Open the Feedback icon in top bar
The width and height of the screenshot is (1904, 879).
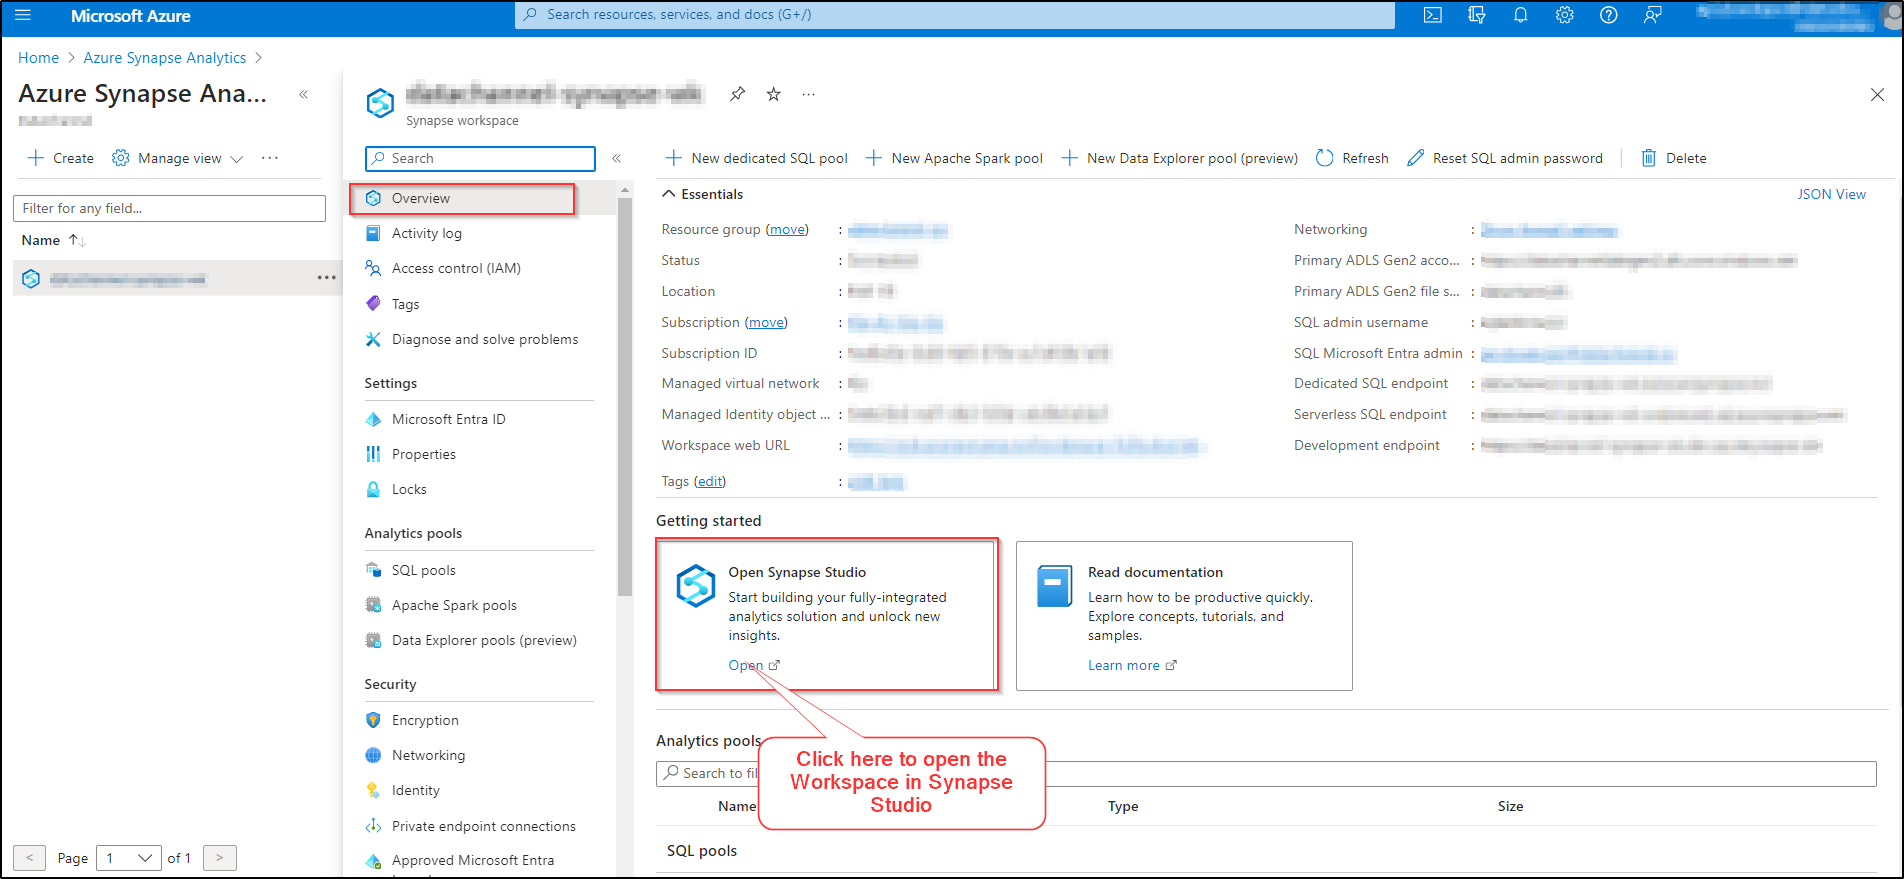[x=1652, y=15]
